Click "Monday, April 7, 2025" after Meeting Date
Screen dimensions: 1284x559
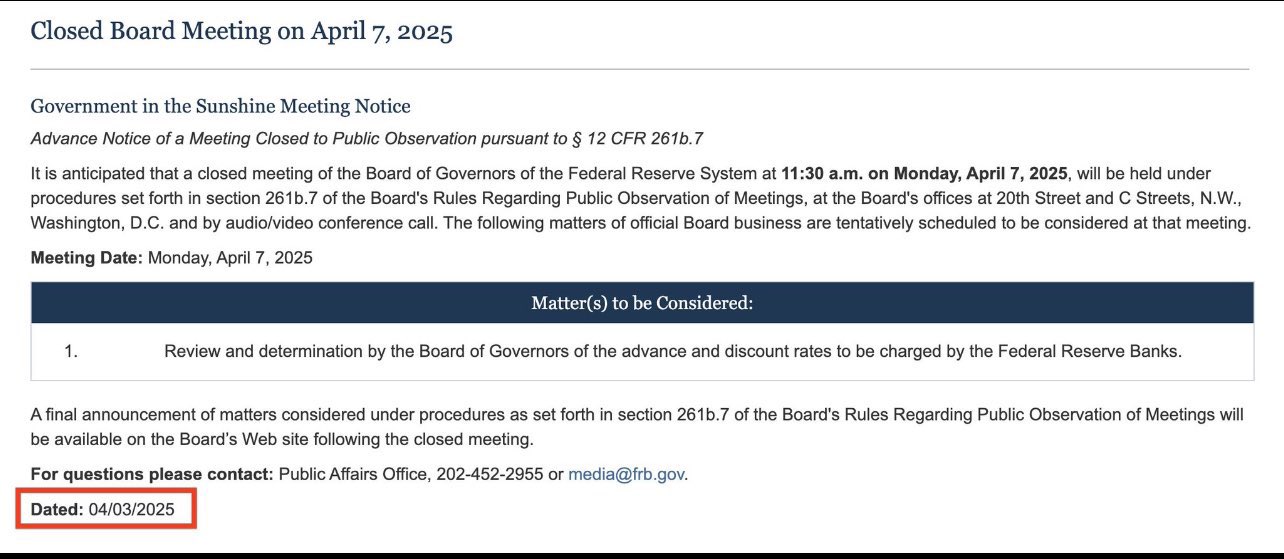coord(230,258)
